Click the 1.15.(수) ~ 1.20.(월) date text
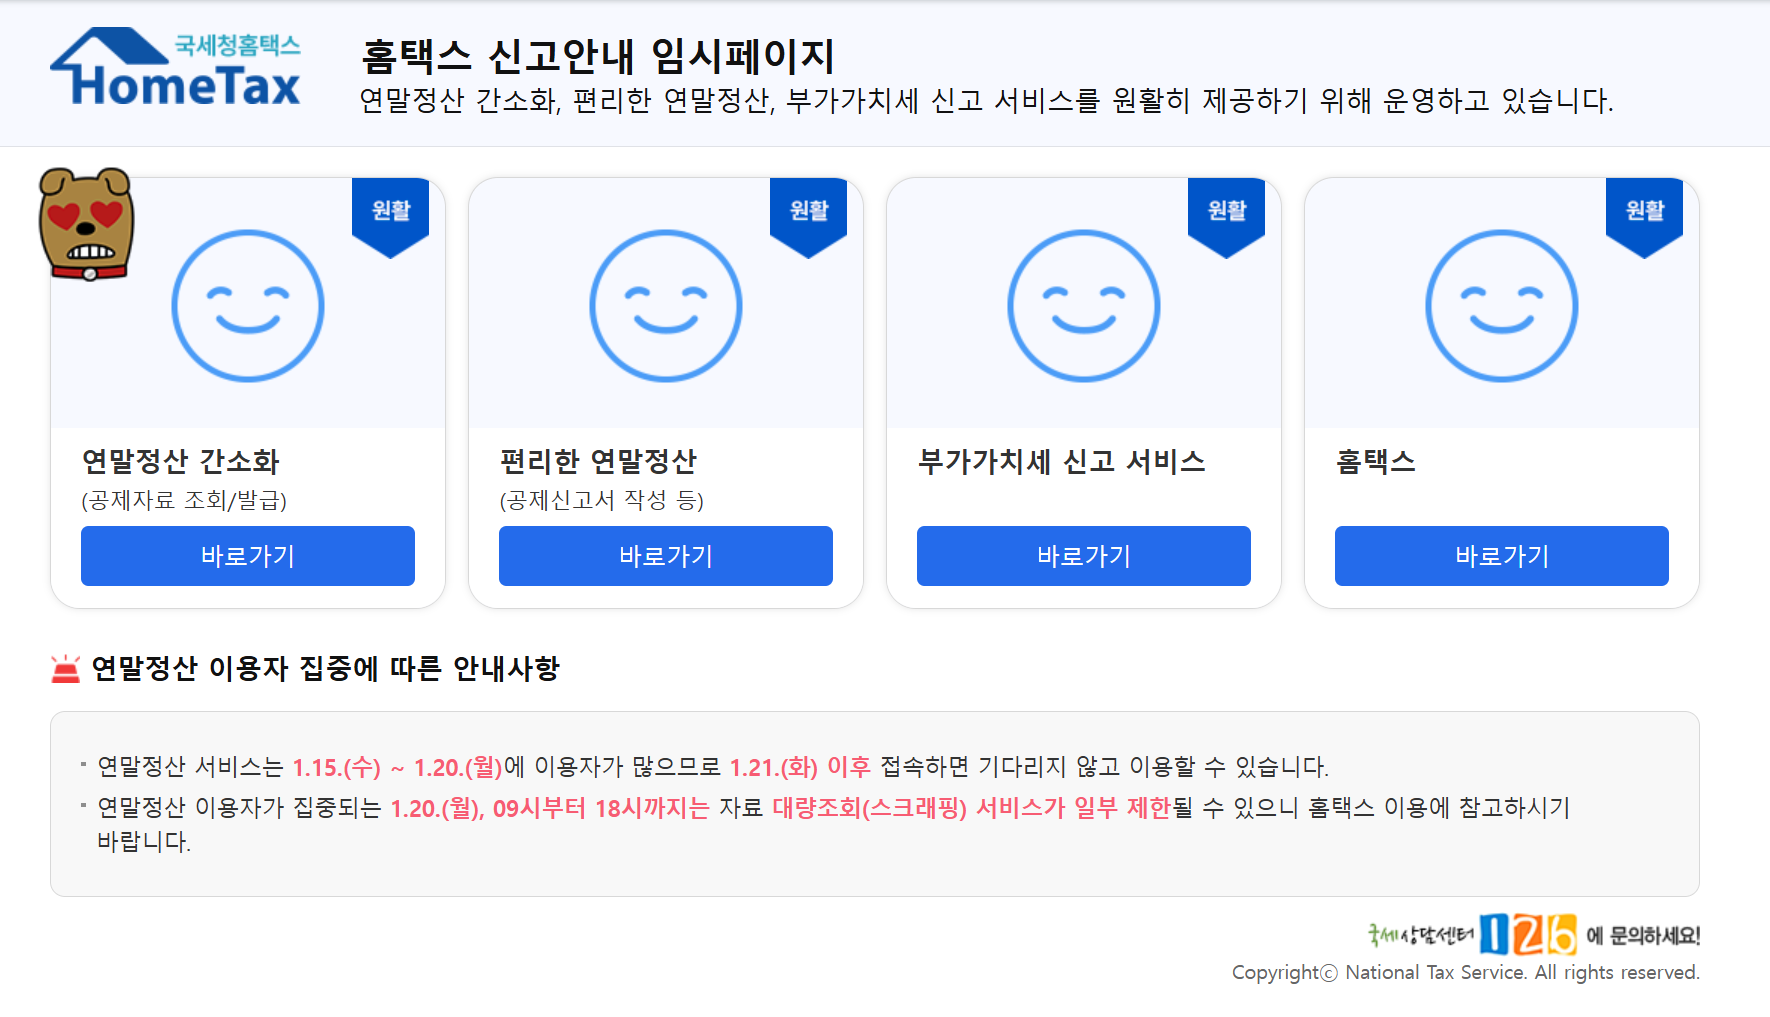The width and height of the screenshot is (1770, 1017). tap(397, 767)
